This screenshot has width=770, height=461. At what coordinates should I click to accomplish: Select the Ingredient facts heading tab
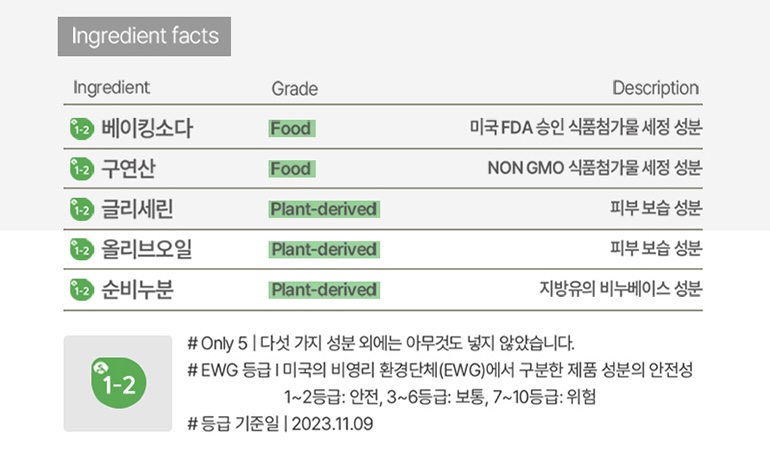pyautogui.click(x=144, y=36)
